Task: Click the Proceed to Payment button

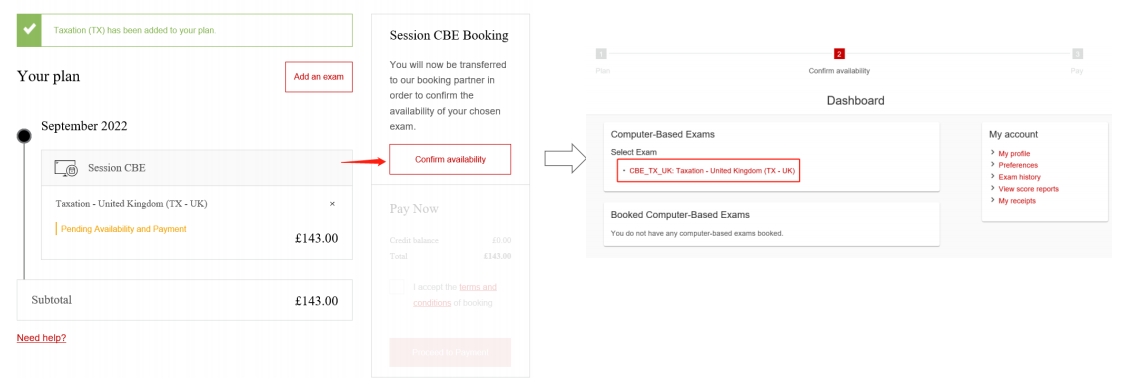Action: point(450,352)
